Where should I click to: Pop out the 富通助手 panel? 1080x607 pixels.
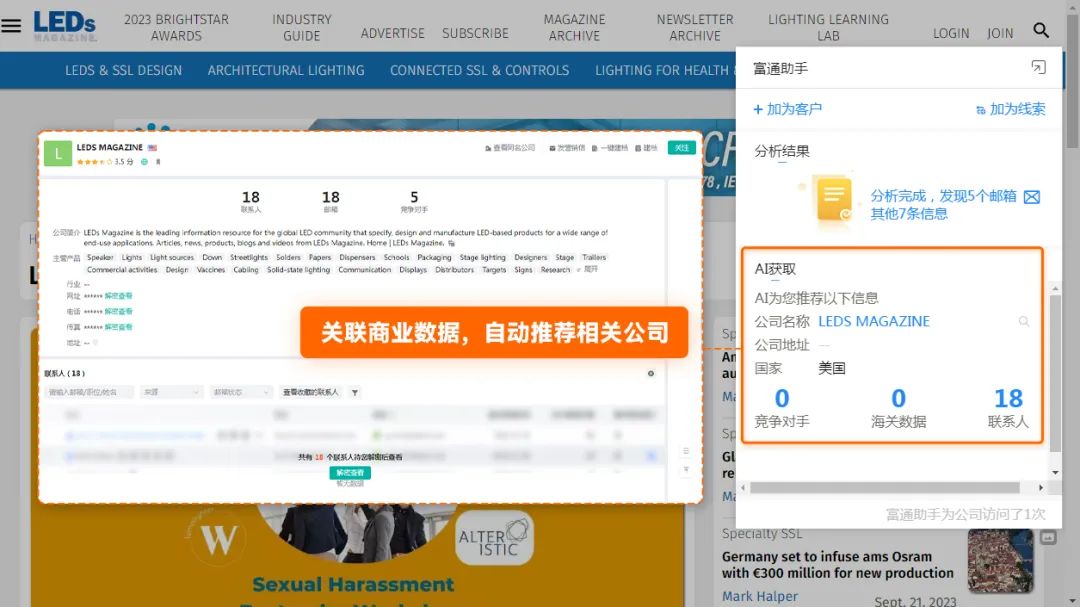click(x=1038, y=67)
